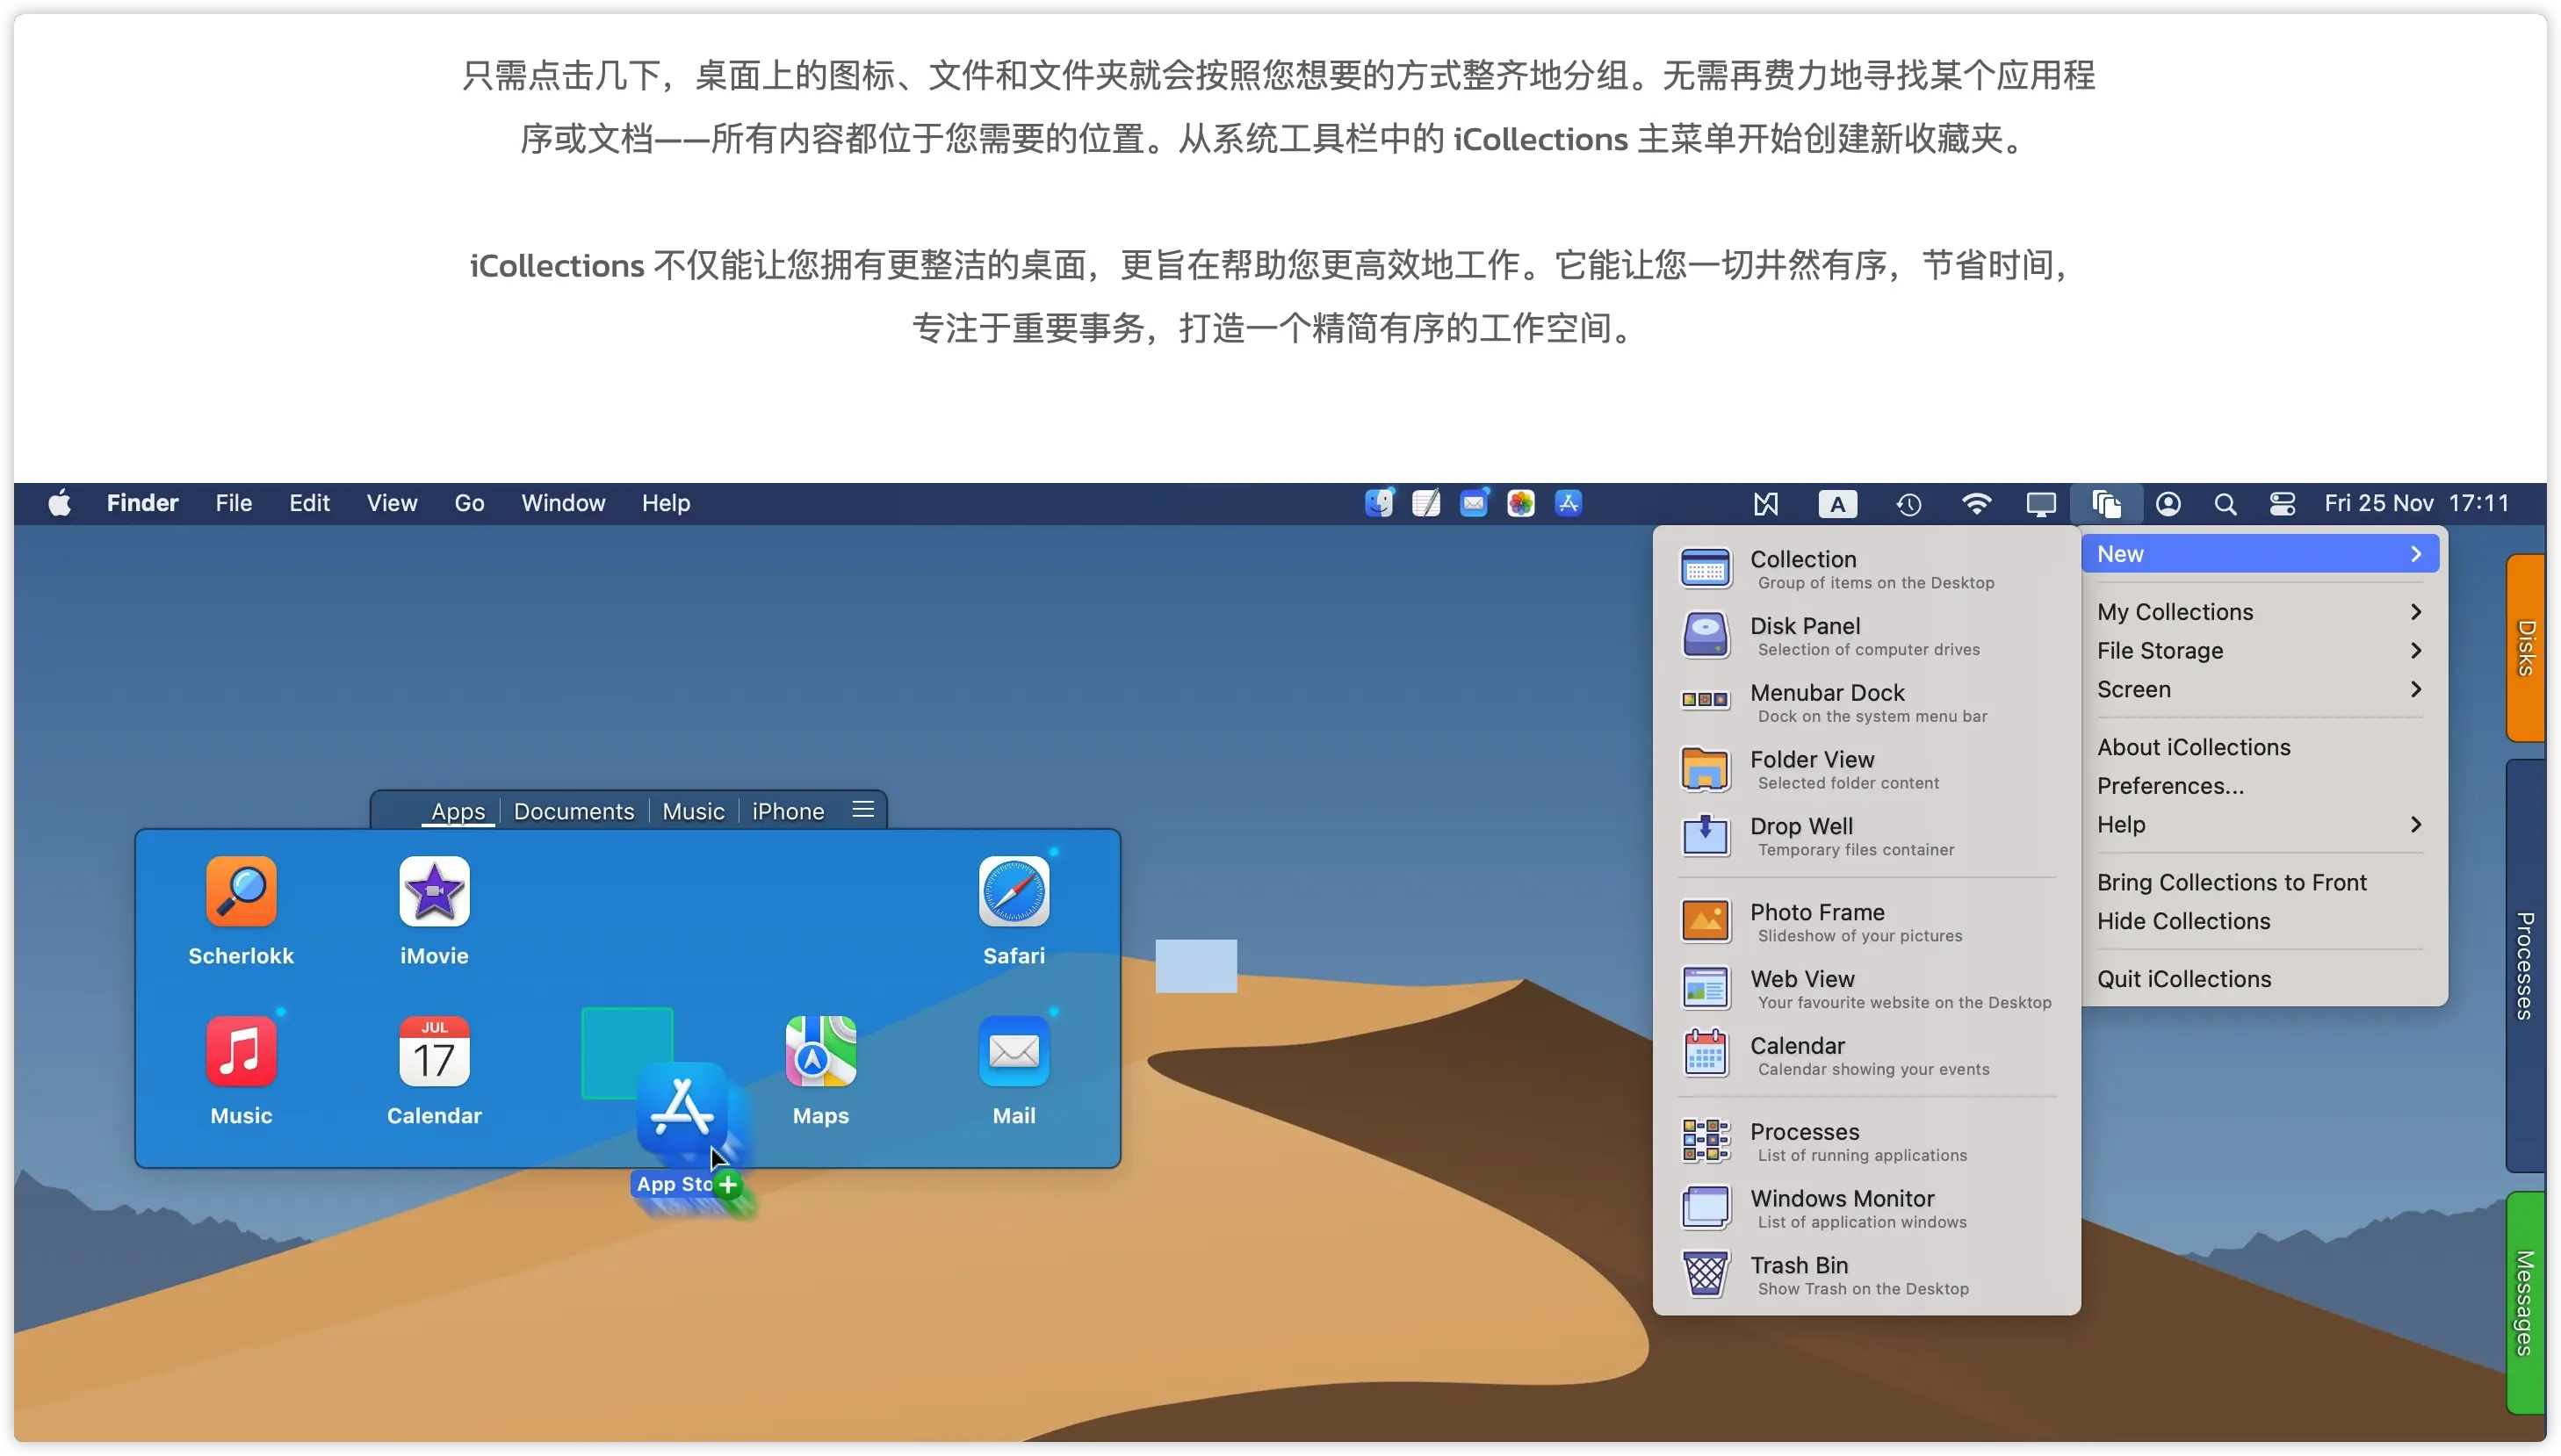2561x1456 pixels.
Task: Switch to the Music tab
Action: pos(693,811)
